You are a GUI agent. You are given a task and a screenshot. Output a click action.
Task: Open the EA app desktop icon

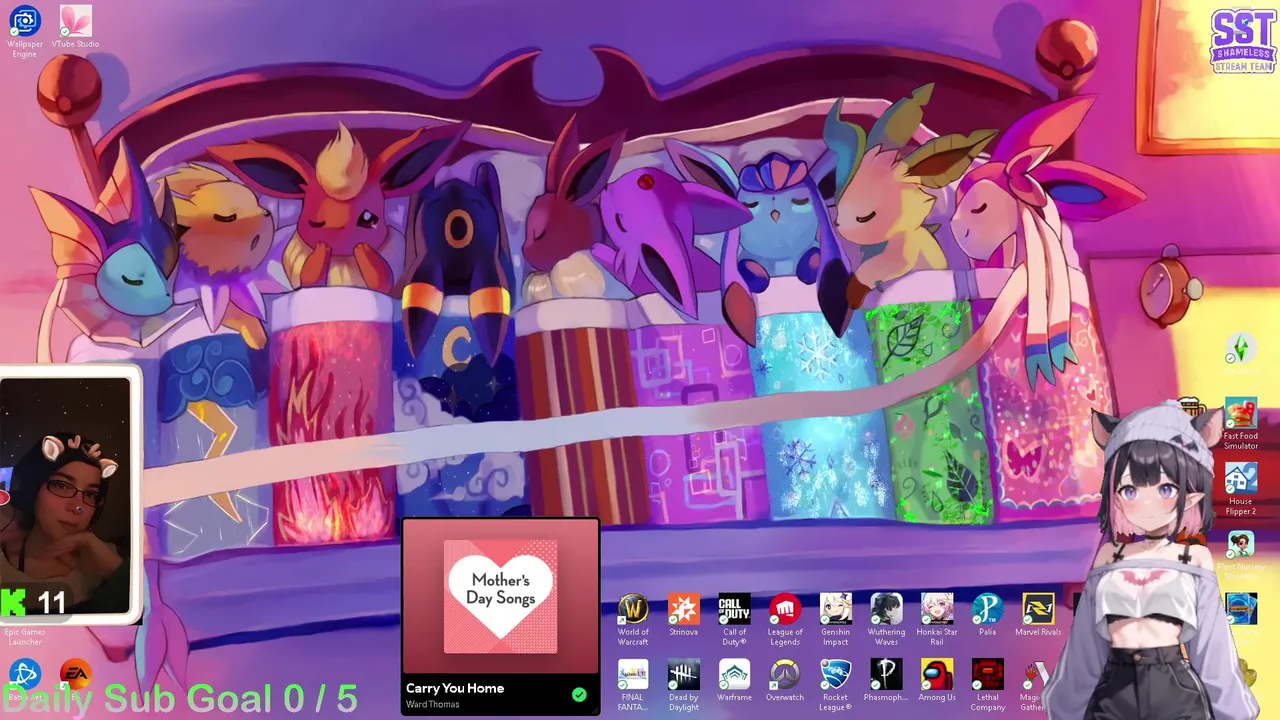(75, 674)
